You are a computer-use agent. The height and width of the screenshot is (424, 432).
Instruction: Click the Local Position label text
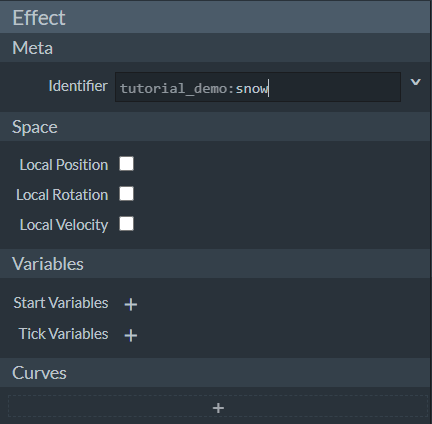coord(64,165)
